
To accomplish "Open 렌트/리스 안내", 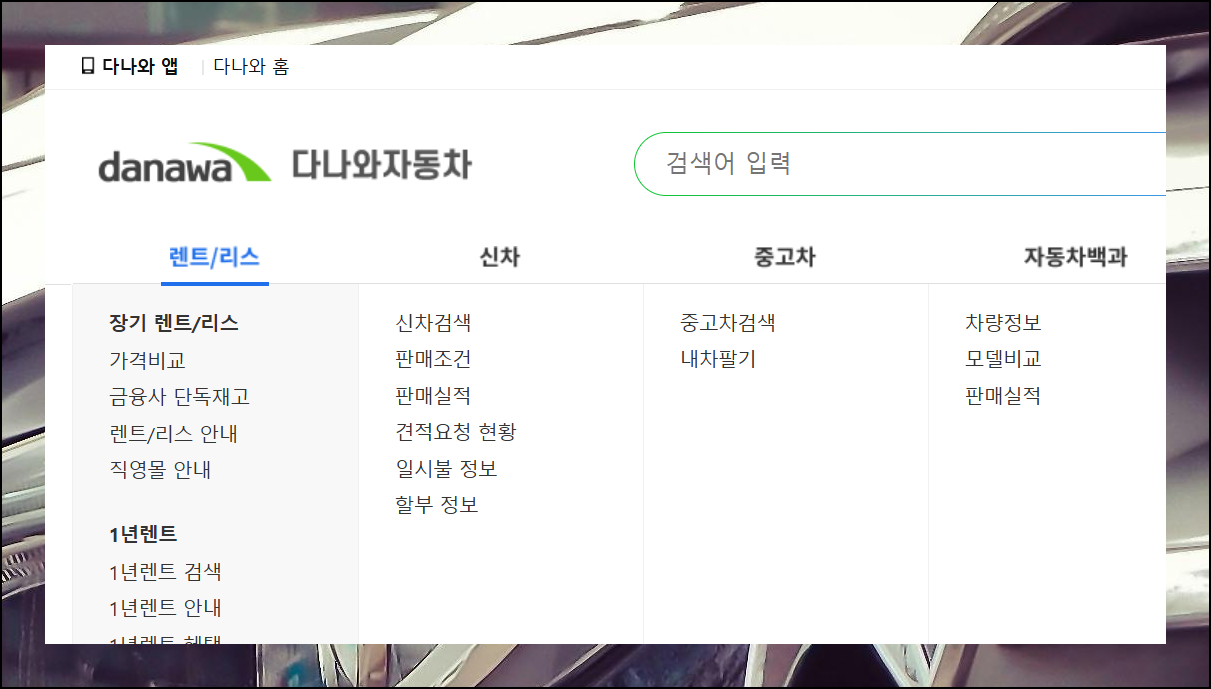I will coord(174,434).
